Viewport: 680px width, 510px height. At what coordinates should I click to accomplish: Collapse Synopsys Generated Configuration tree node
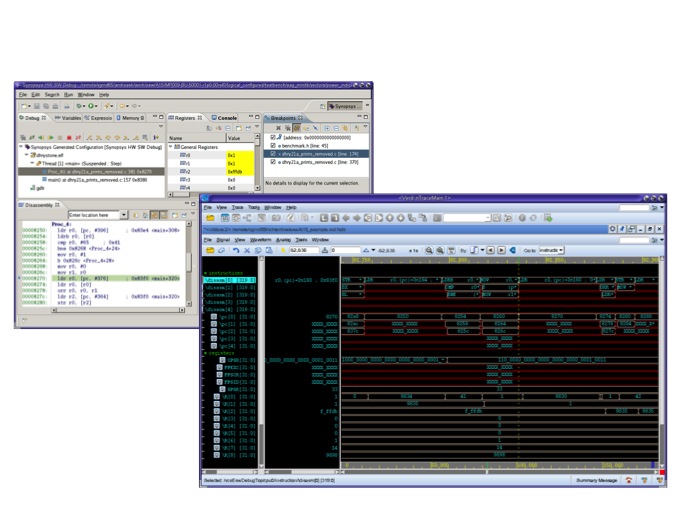tap(21, 147)
